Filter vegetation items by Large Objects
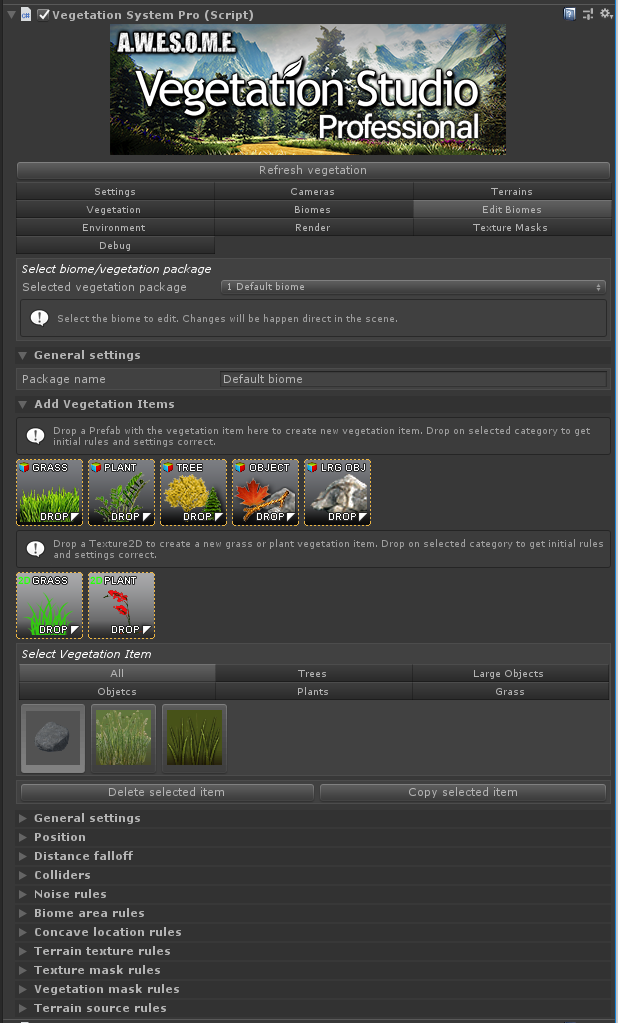The width and height of the screenshot is (618, 1023). [x=510, y=673]
